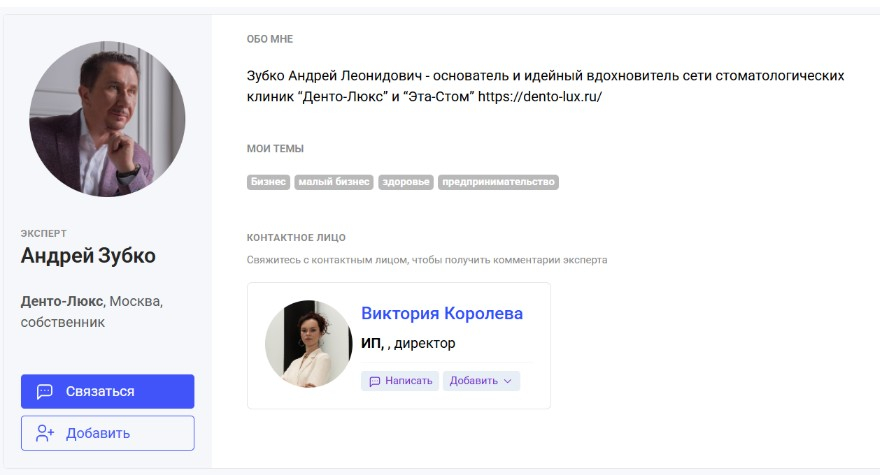Click the 'собственник' role text
This screenshot has width=880, height=475.
[63, 323]
